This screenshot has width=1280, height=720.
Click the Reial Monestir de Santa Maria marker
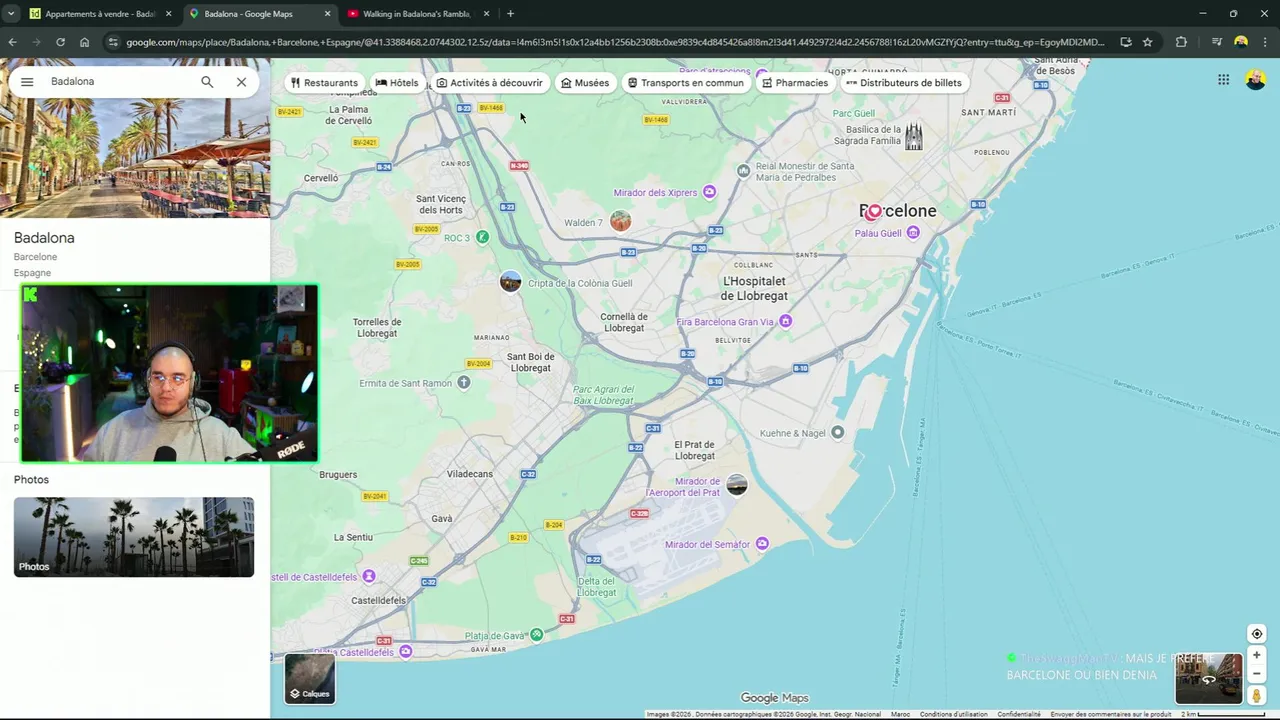[743, 171]
